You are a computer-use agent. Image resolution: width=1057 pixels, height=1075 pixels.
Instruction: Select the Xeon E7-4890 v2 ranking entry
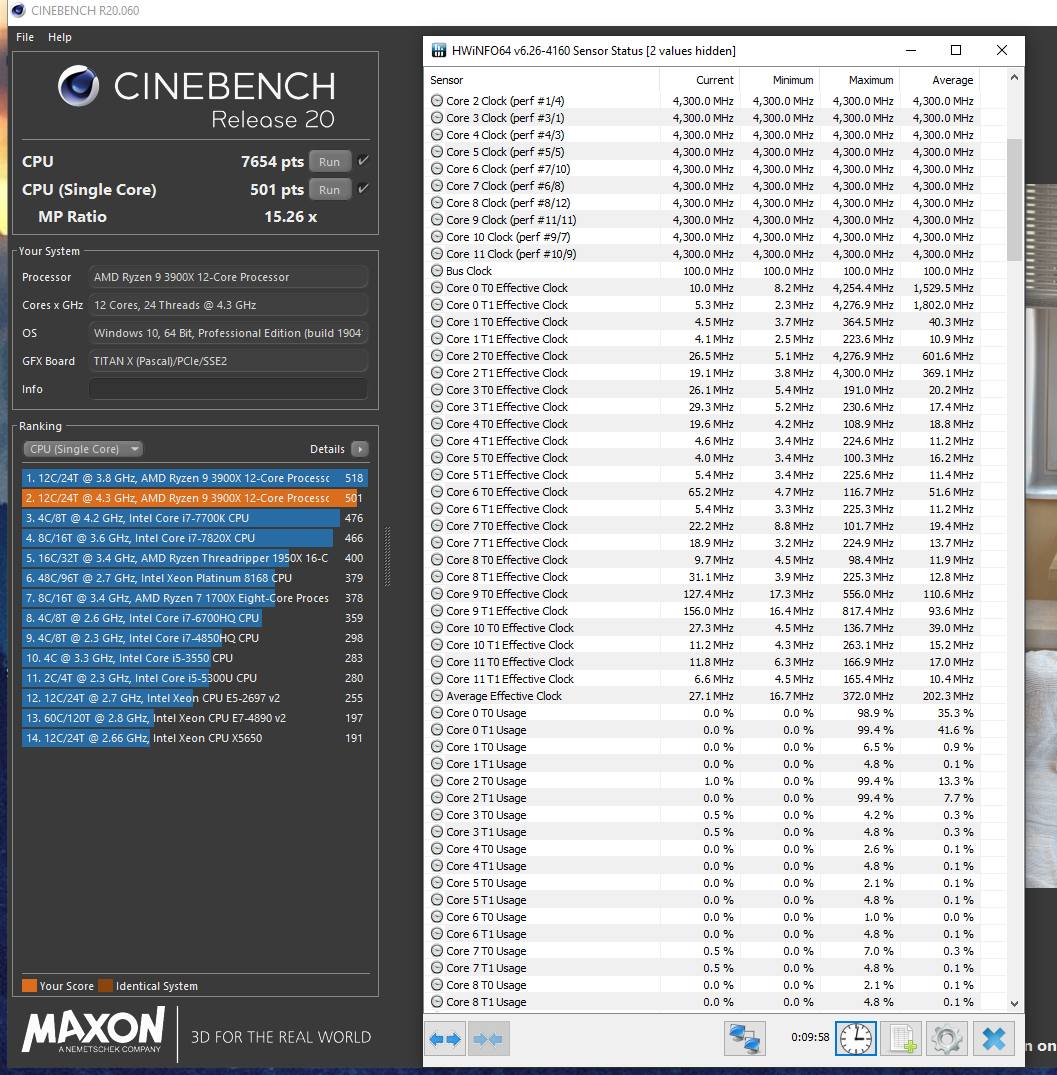tap(195, 718)
